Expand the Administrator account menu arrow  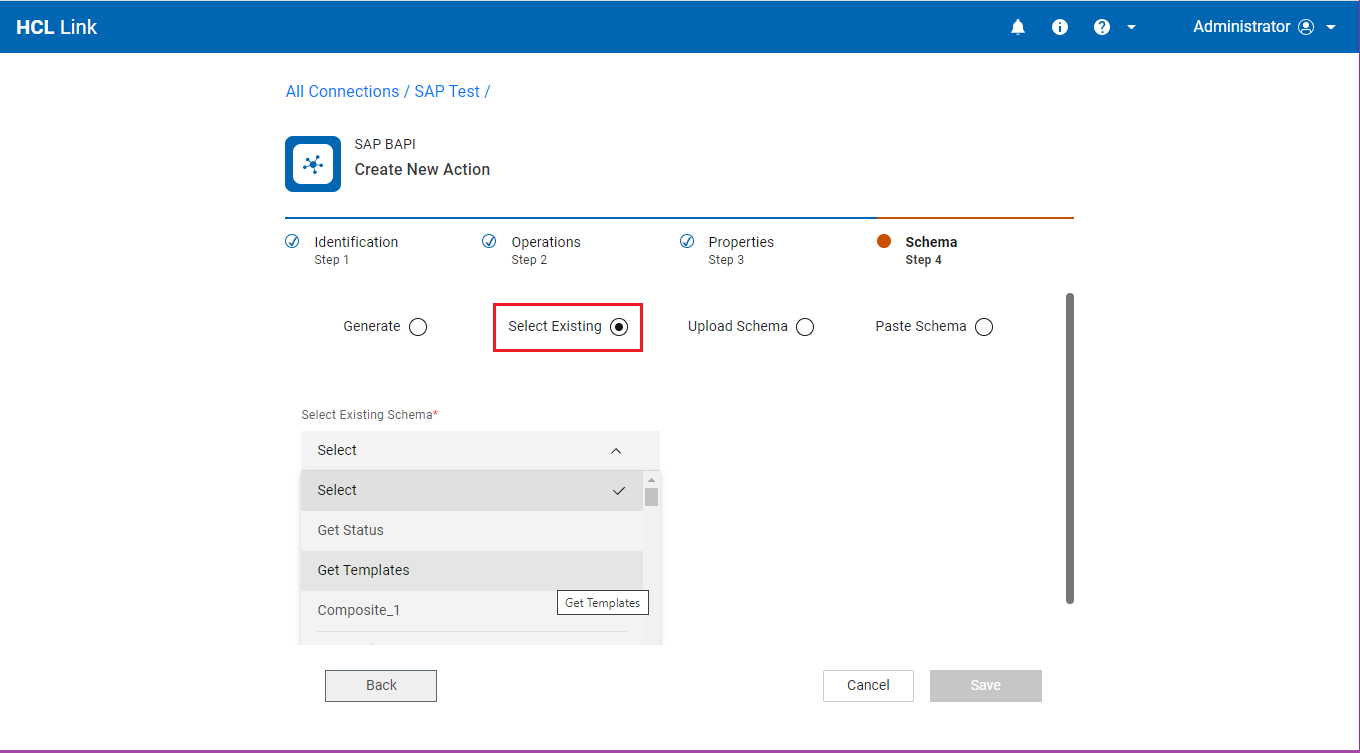coord(1331,27)
